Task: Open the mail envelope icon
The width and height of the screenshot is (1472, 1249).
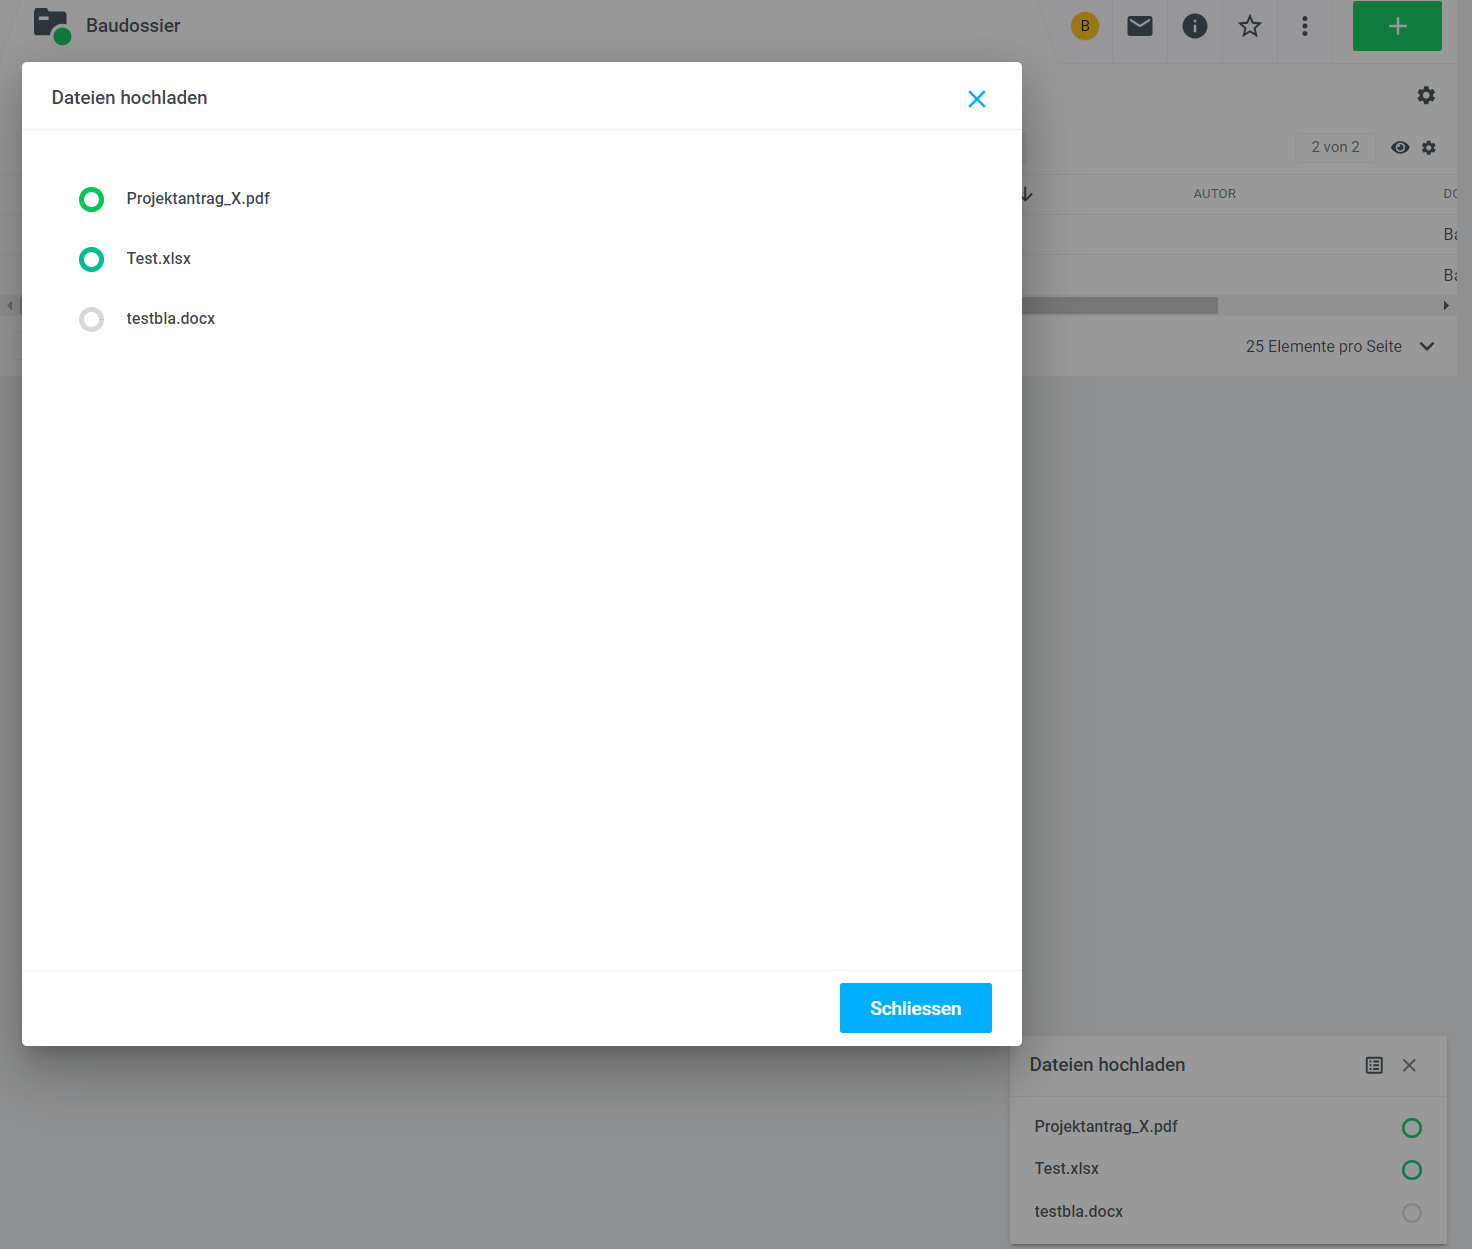Action: (x=1140, y=26)
